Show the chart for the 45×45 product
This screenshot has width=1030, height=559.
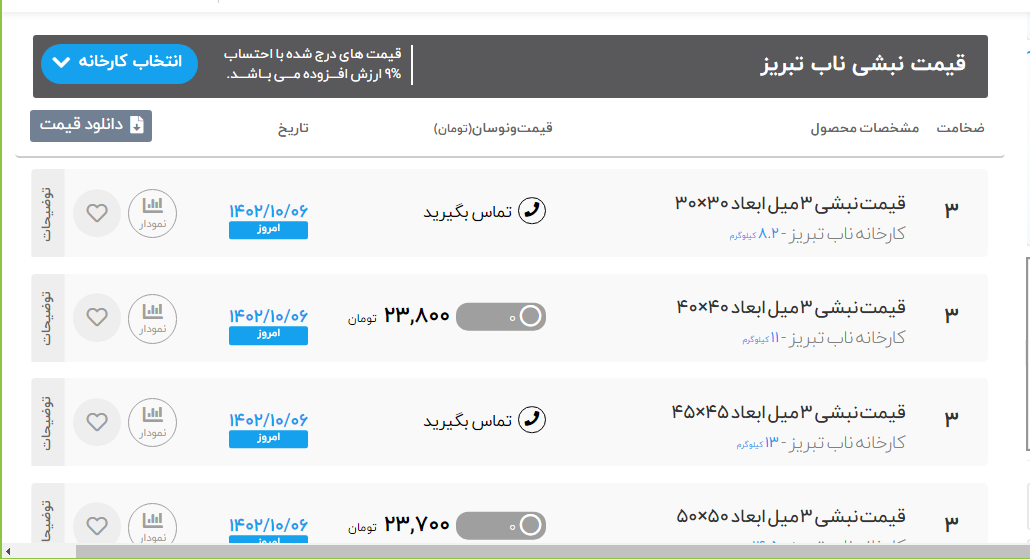tap(152, 421)
